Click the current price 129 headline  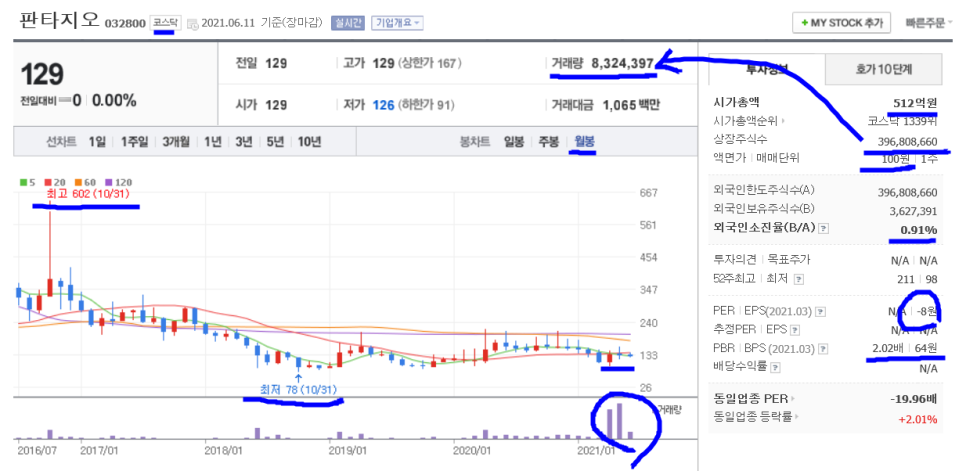click(x=43, y=74)
